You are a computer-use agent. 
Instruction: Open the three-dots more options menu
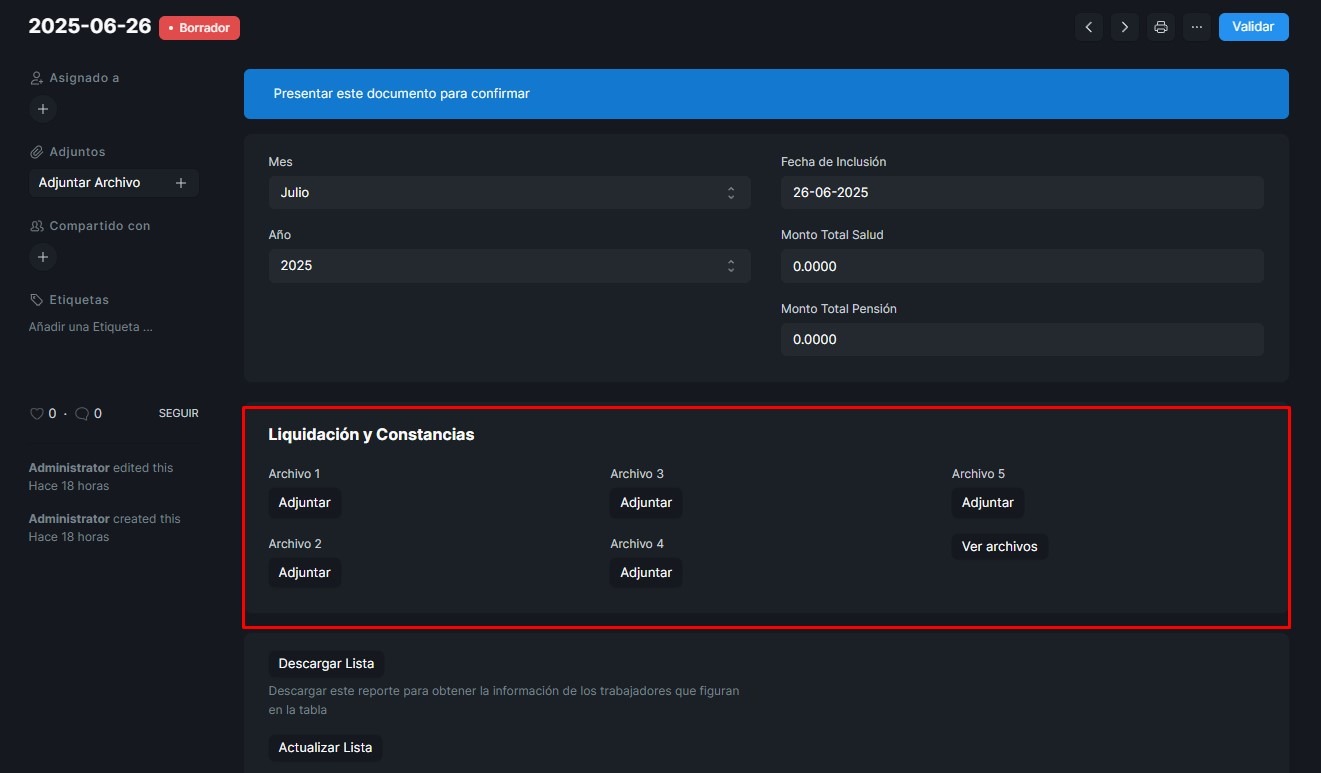coord(1196,27)
